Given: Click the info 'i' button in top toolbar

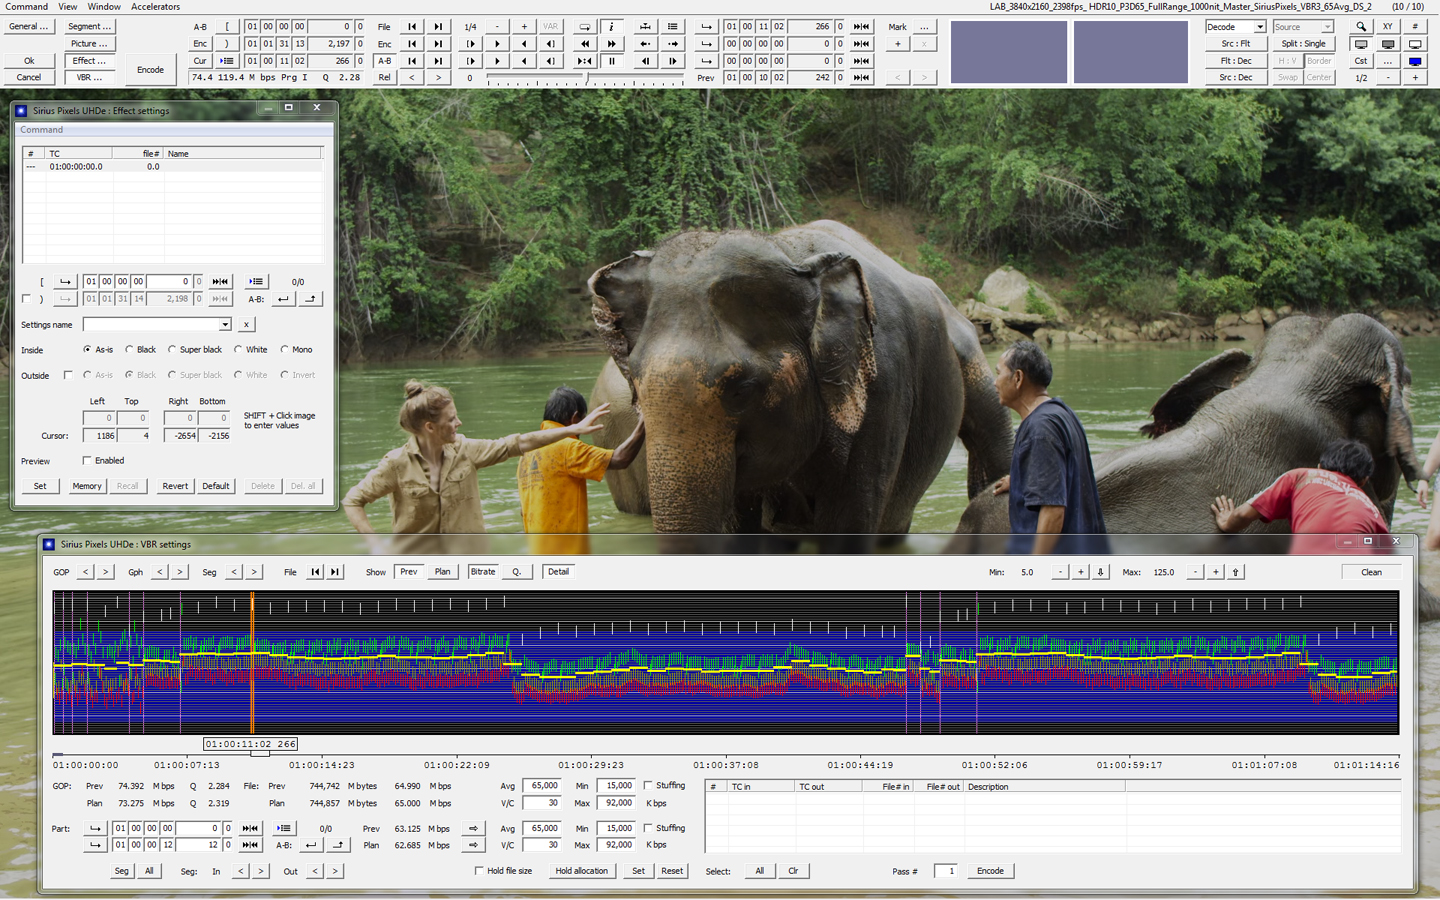Looking at the screenshot, I should tap(612, 27).
